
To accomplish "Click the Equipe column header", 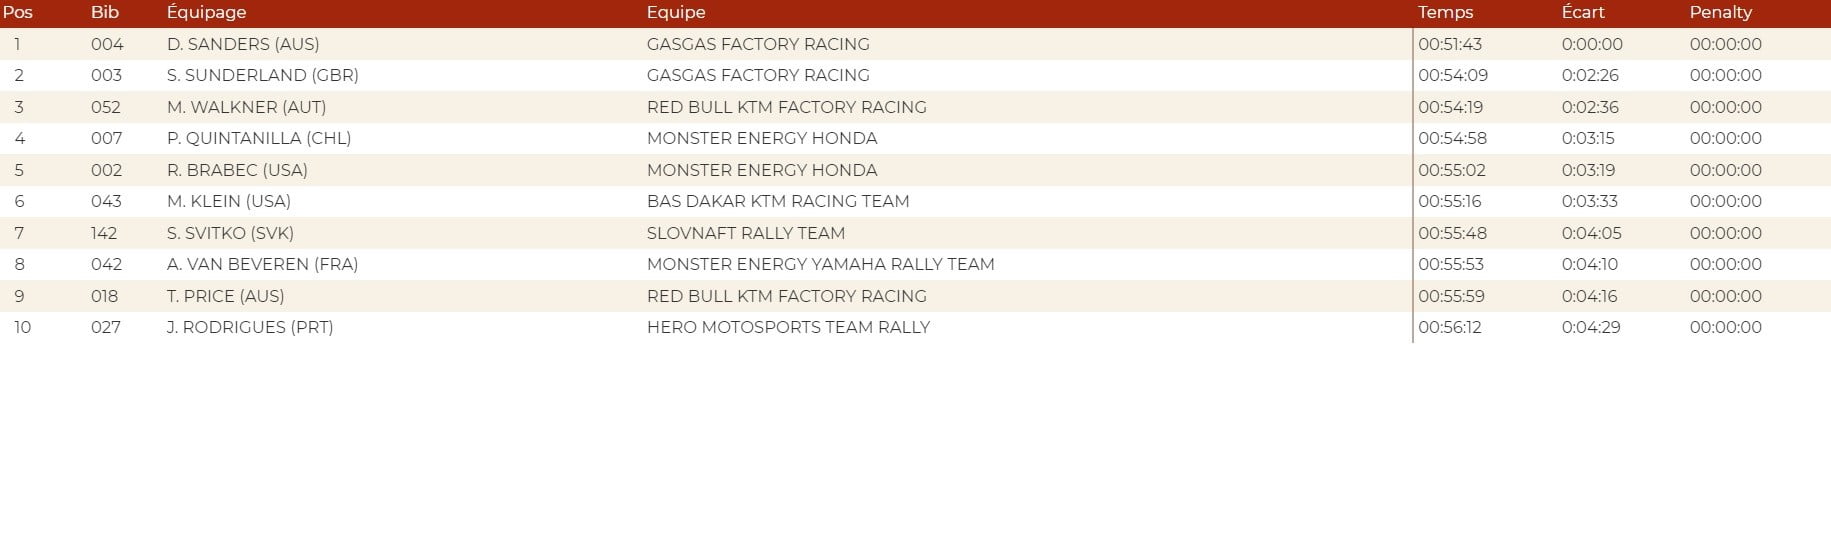I will click(676, 13).
